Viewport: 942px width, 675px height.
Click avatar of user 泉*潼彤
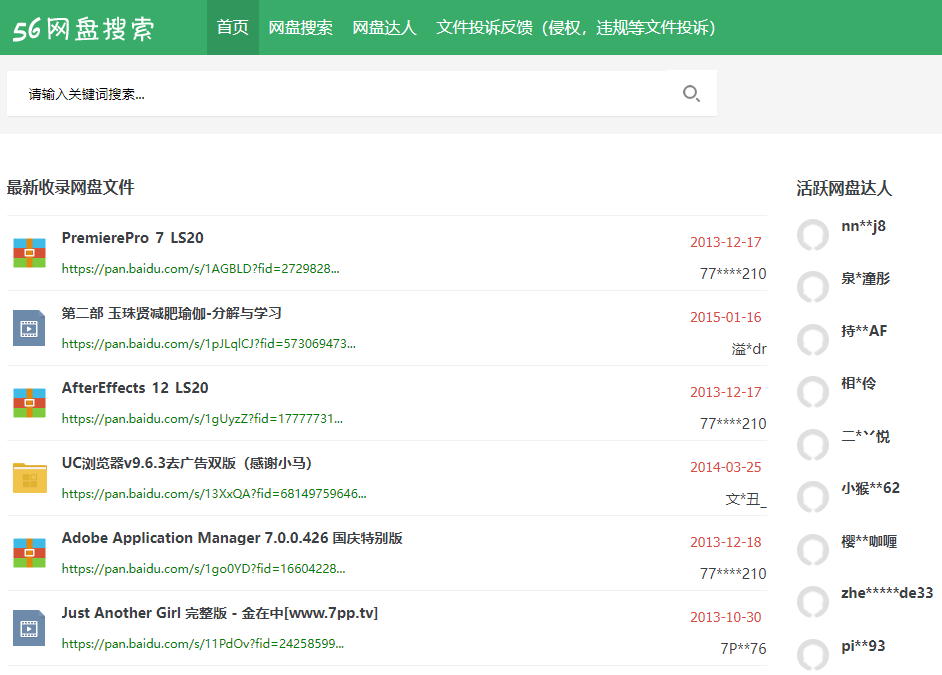813,287
